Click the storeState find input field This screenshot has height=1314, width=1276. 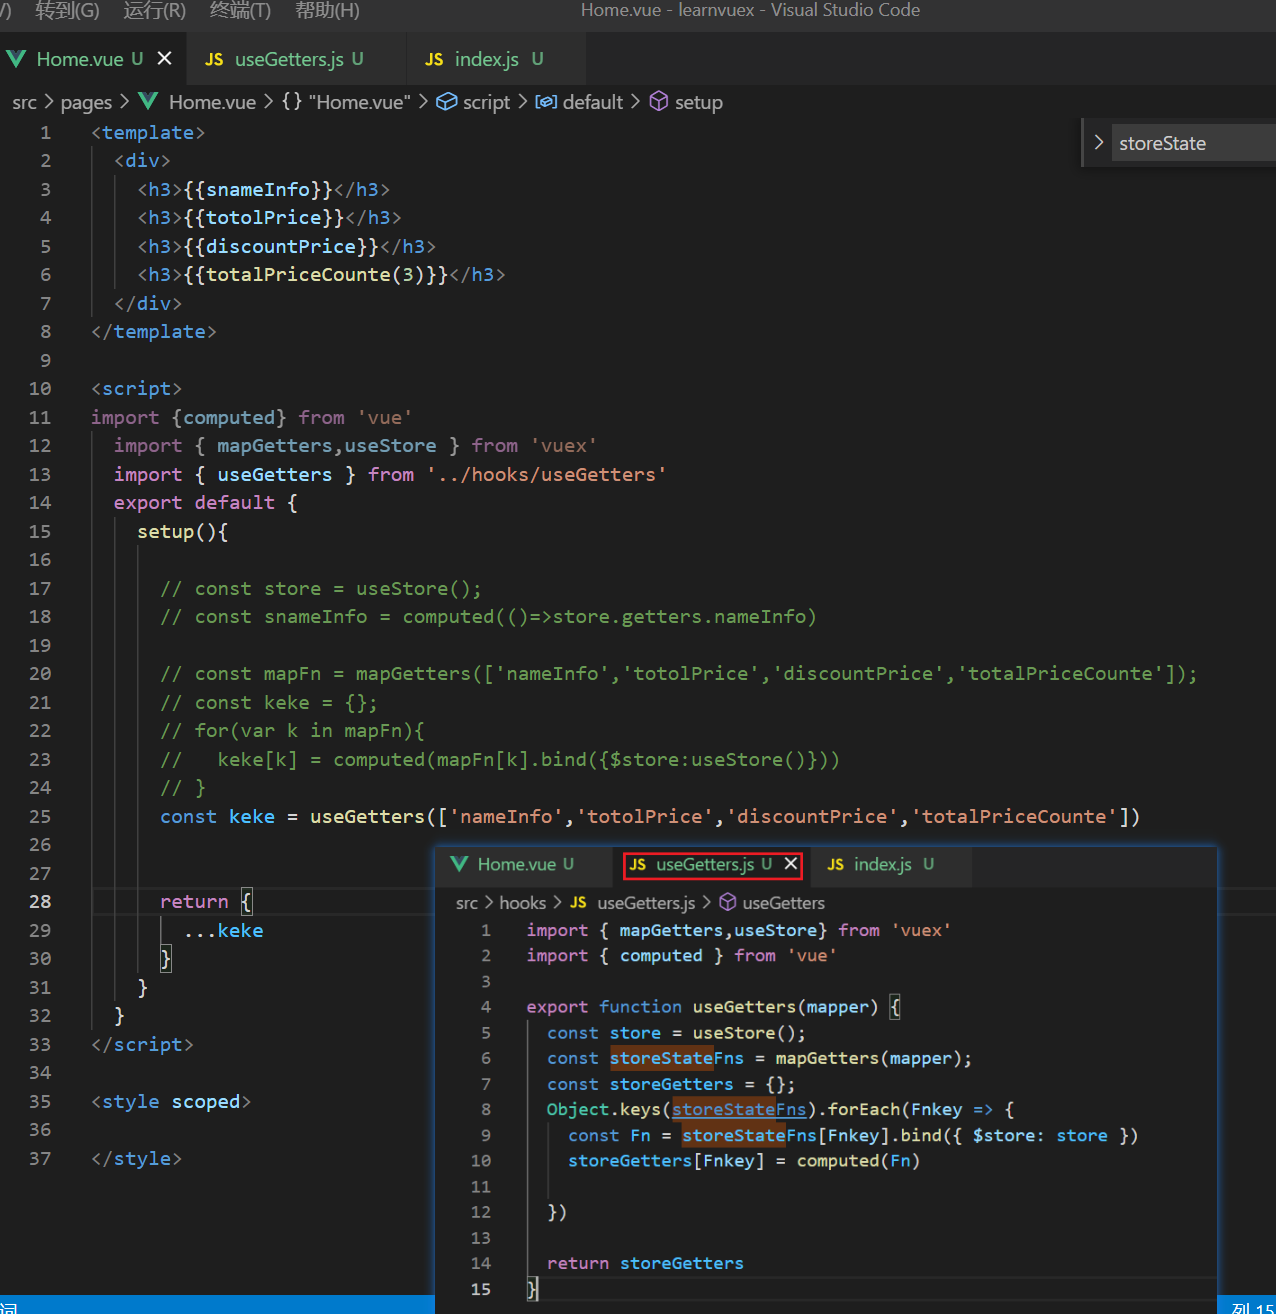pyautogui.click(x=1195, y=143)
